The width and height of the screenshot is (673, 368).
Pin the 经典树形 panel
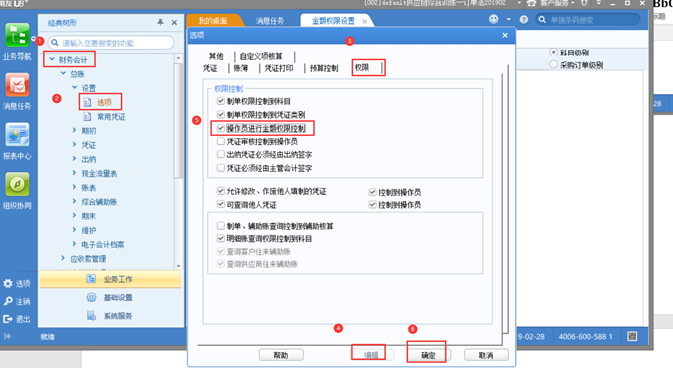(x=160, y=22)
